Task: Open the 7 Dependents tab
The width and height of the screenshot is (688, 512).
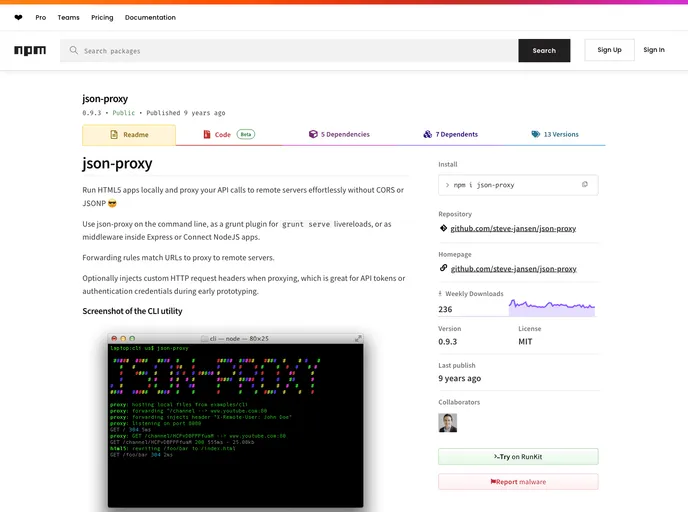Action: [451, 134]
